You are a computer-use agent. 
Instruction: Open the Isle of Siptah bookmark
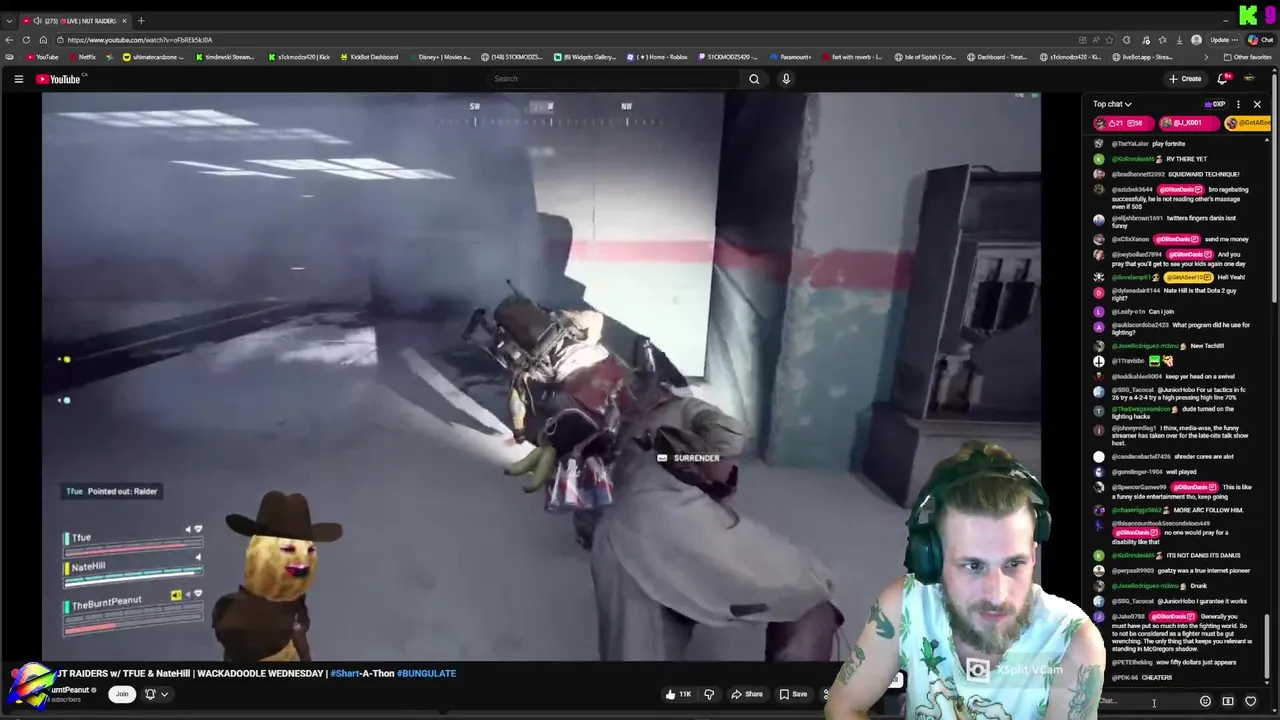[x=925, y=57]
